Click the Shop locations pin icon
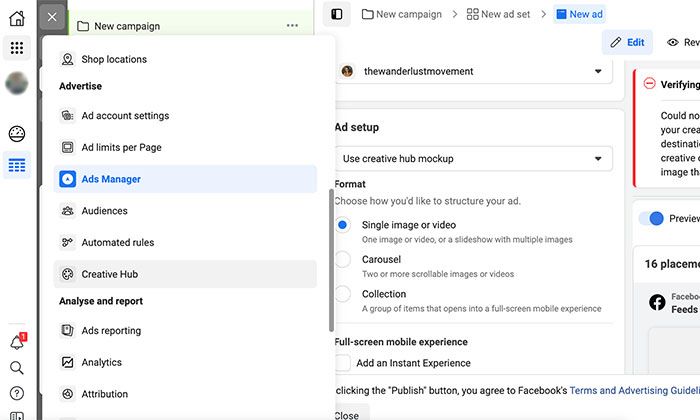700x420 pixels. coord(67,59)
